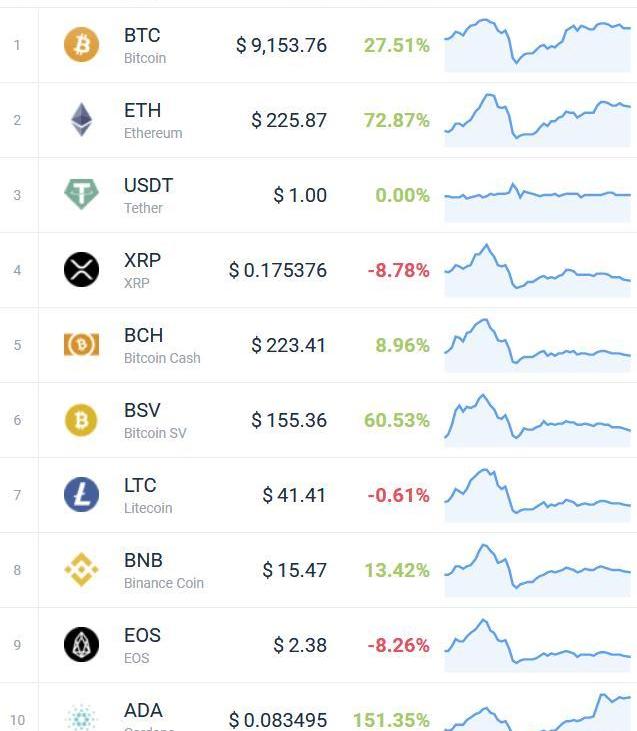The image size is (637, 731).
Task: Click the Tether logo icon
Action: pos(82,195)
